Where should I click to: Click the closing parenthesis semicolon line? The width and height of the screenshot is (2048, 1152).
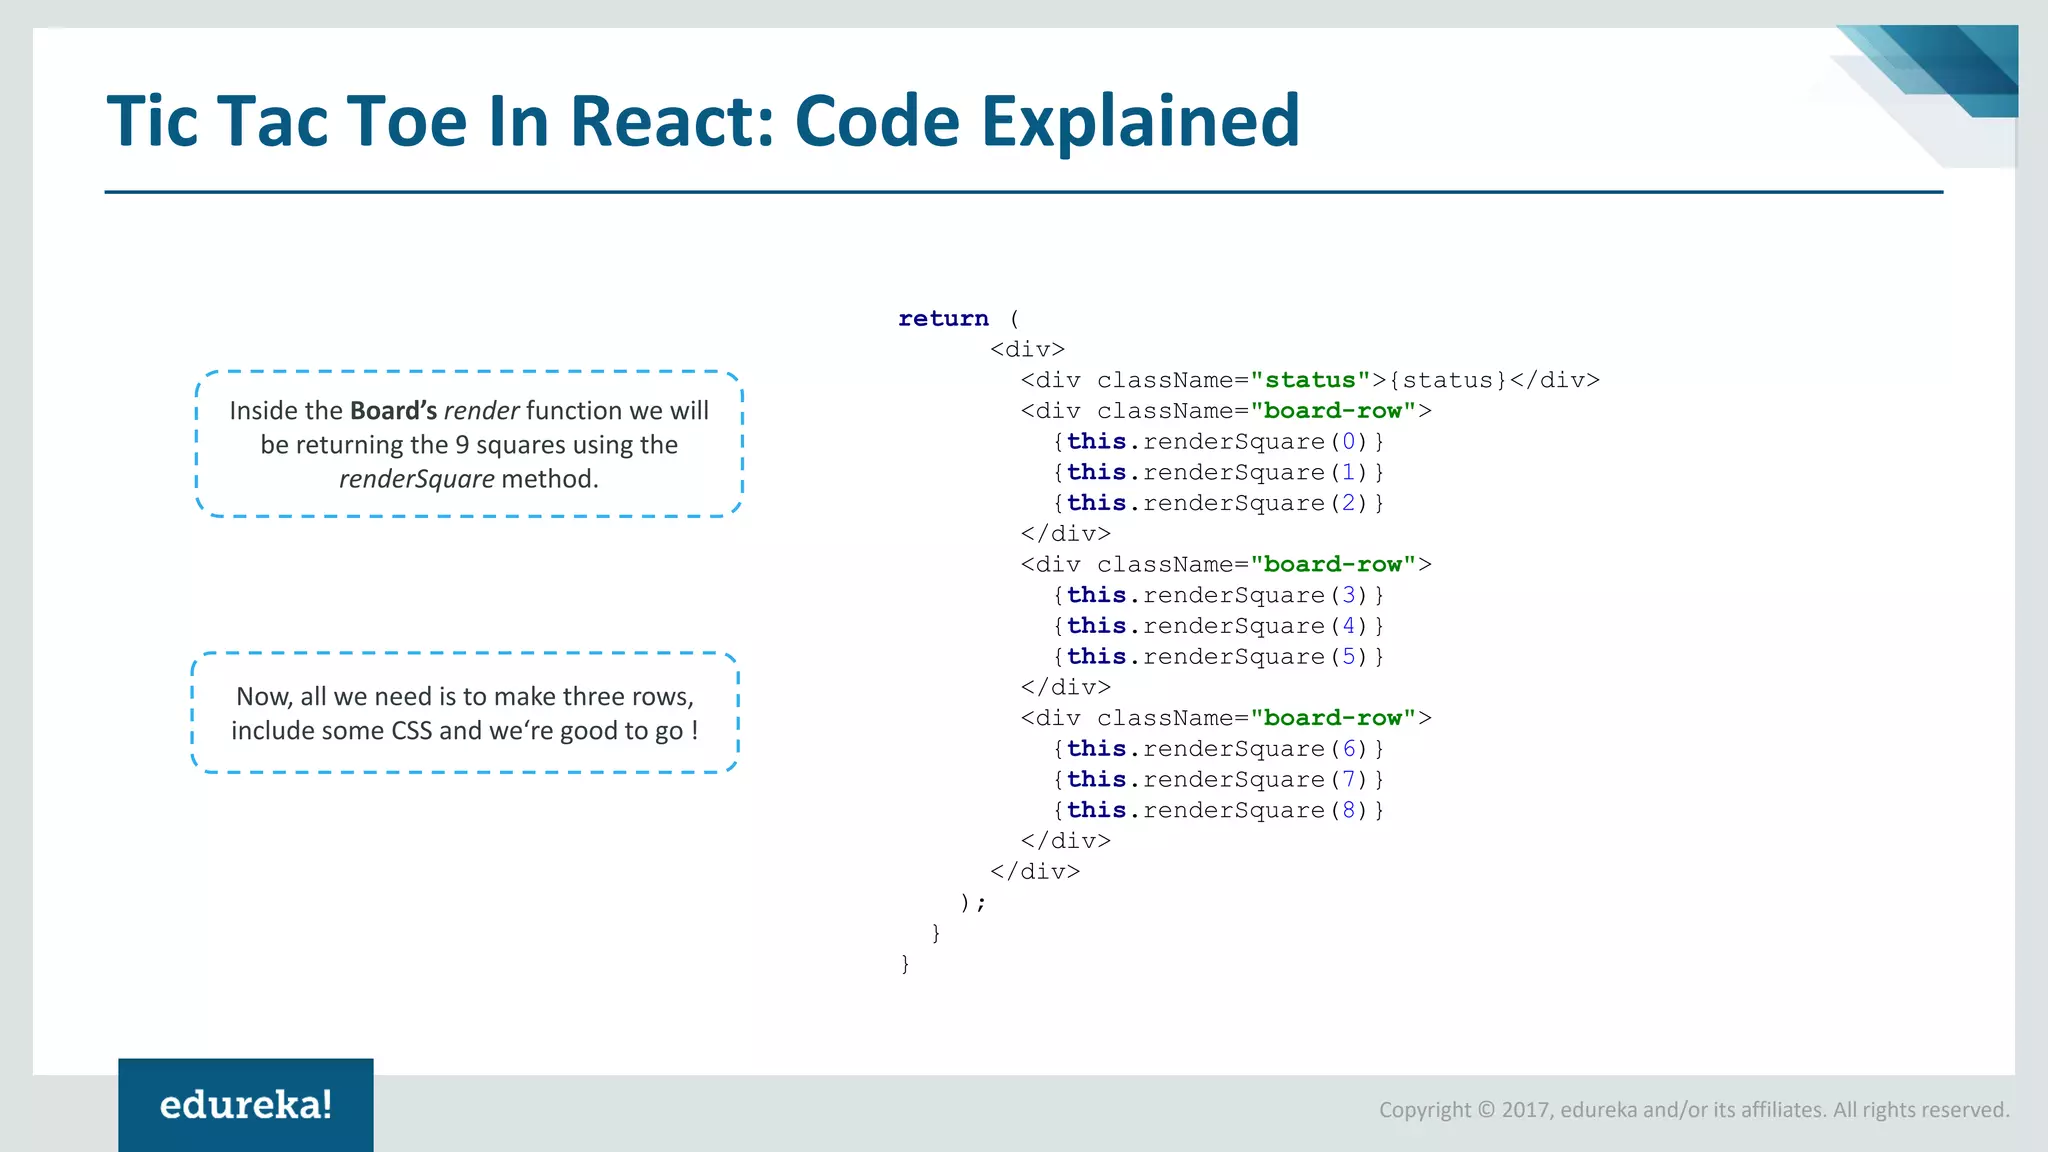click(972, 902)
